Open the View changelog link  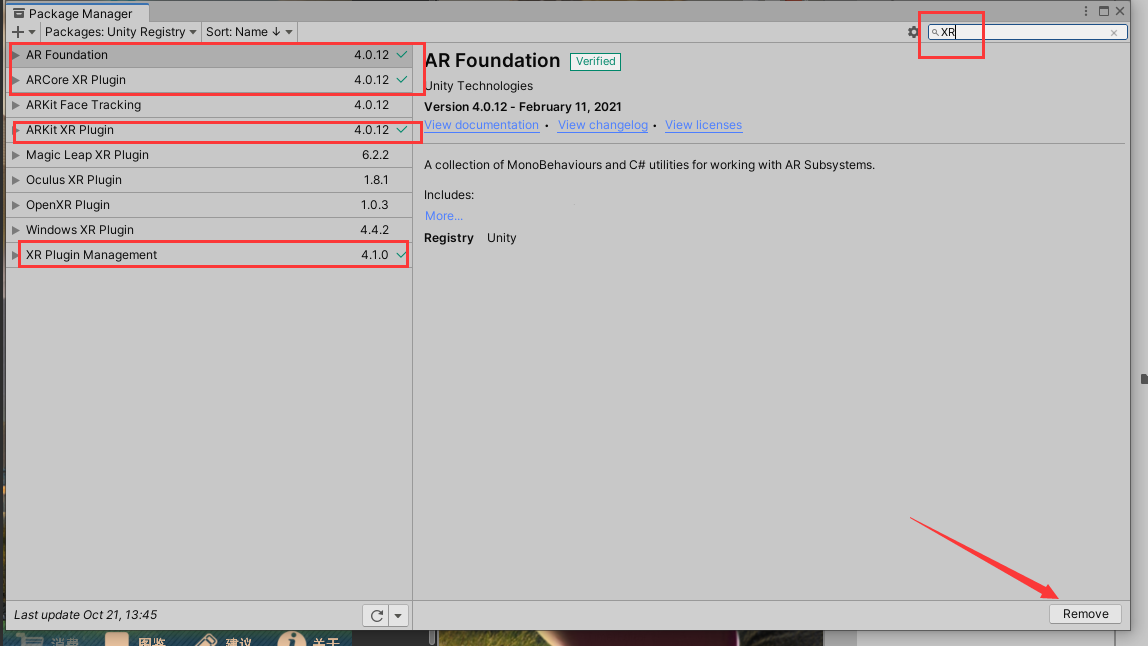[603, 125]
